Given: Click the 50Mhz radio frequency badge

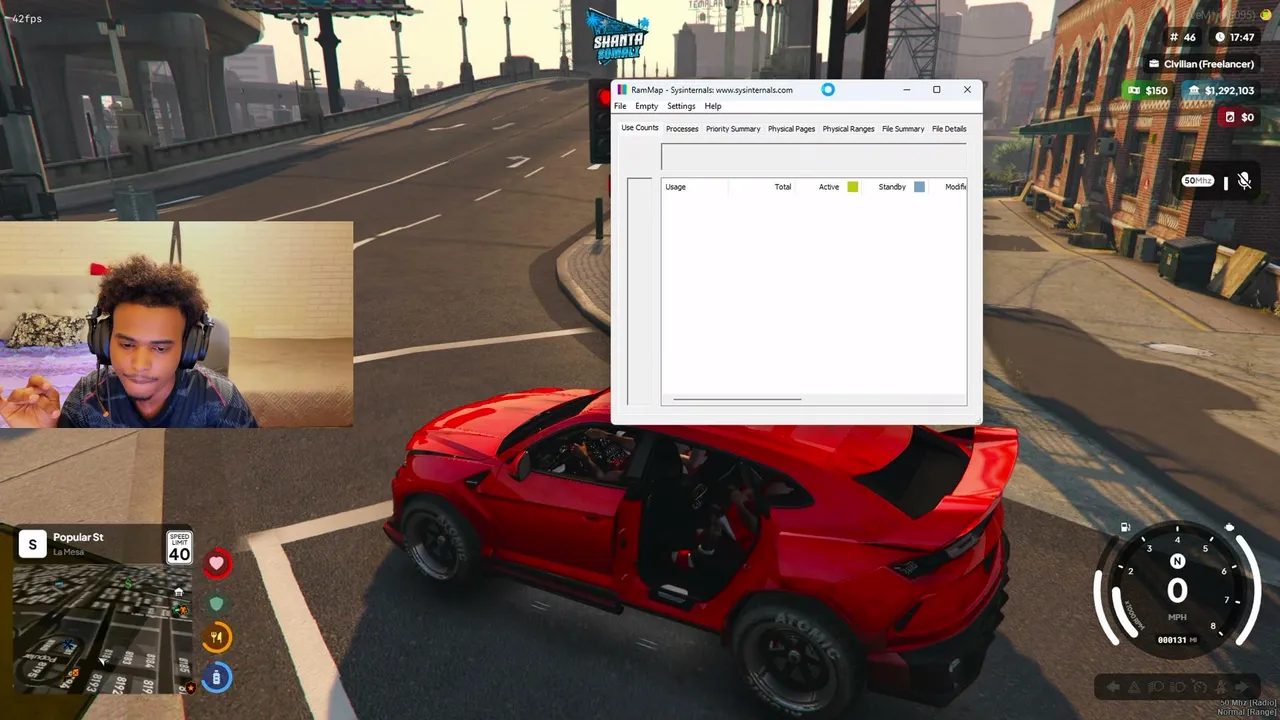Looking at the screenshot, I should coord(1198,181).
